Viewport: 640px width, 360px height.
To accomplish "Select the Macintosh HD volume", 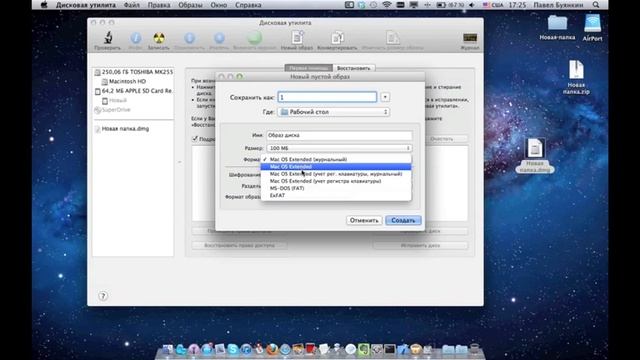I will [x=124, y=81].
